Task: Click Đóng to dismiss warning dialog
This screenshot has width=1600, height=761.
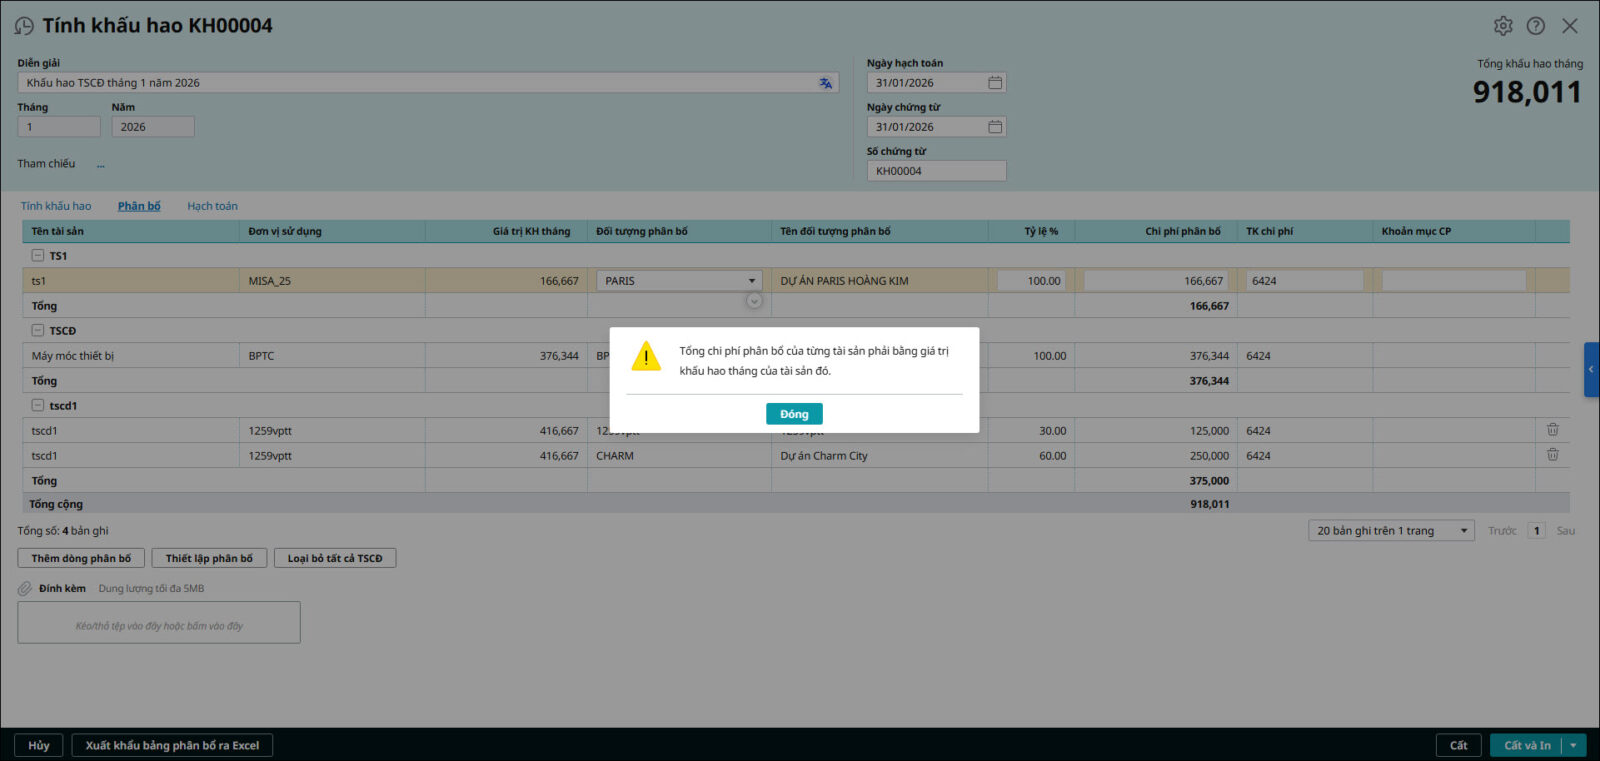Action: (794, 414)
